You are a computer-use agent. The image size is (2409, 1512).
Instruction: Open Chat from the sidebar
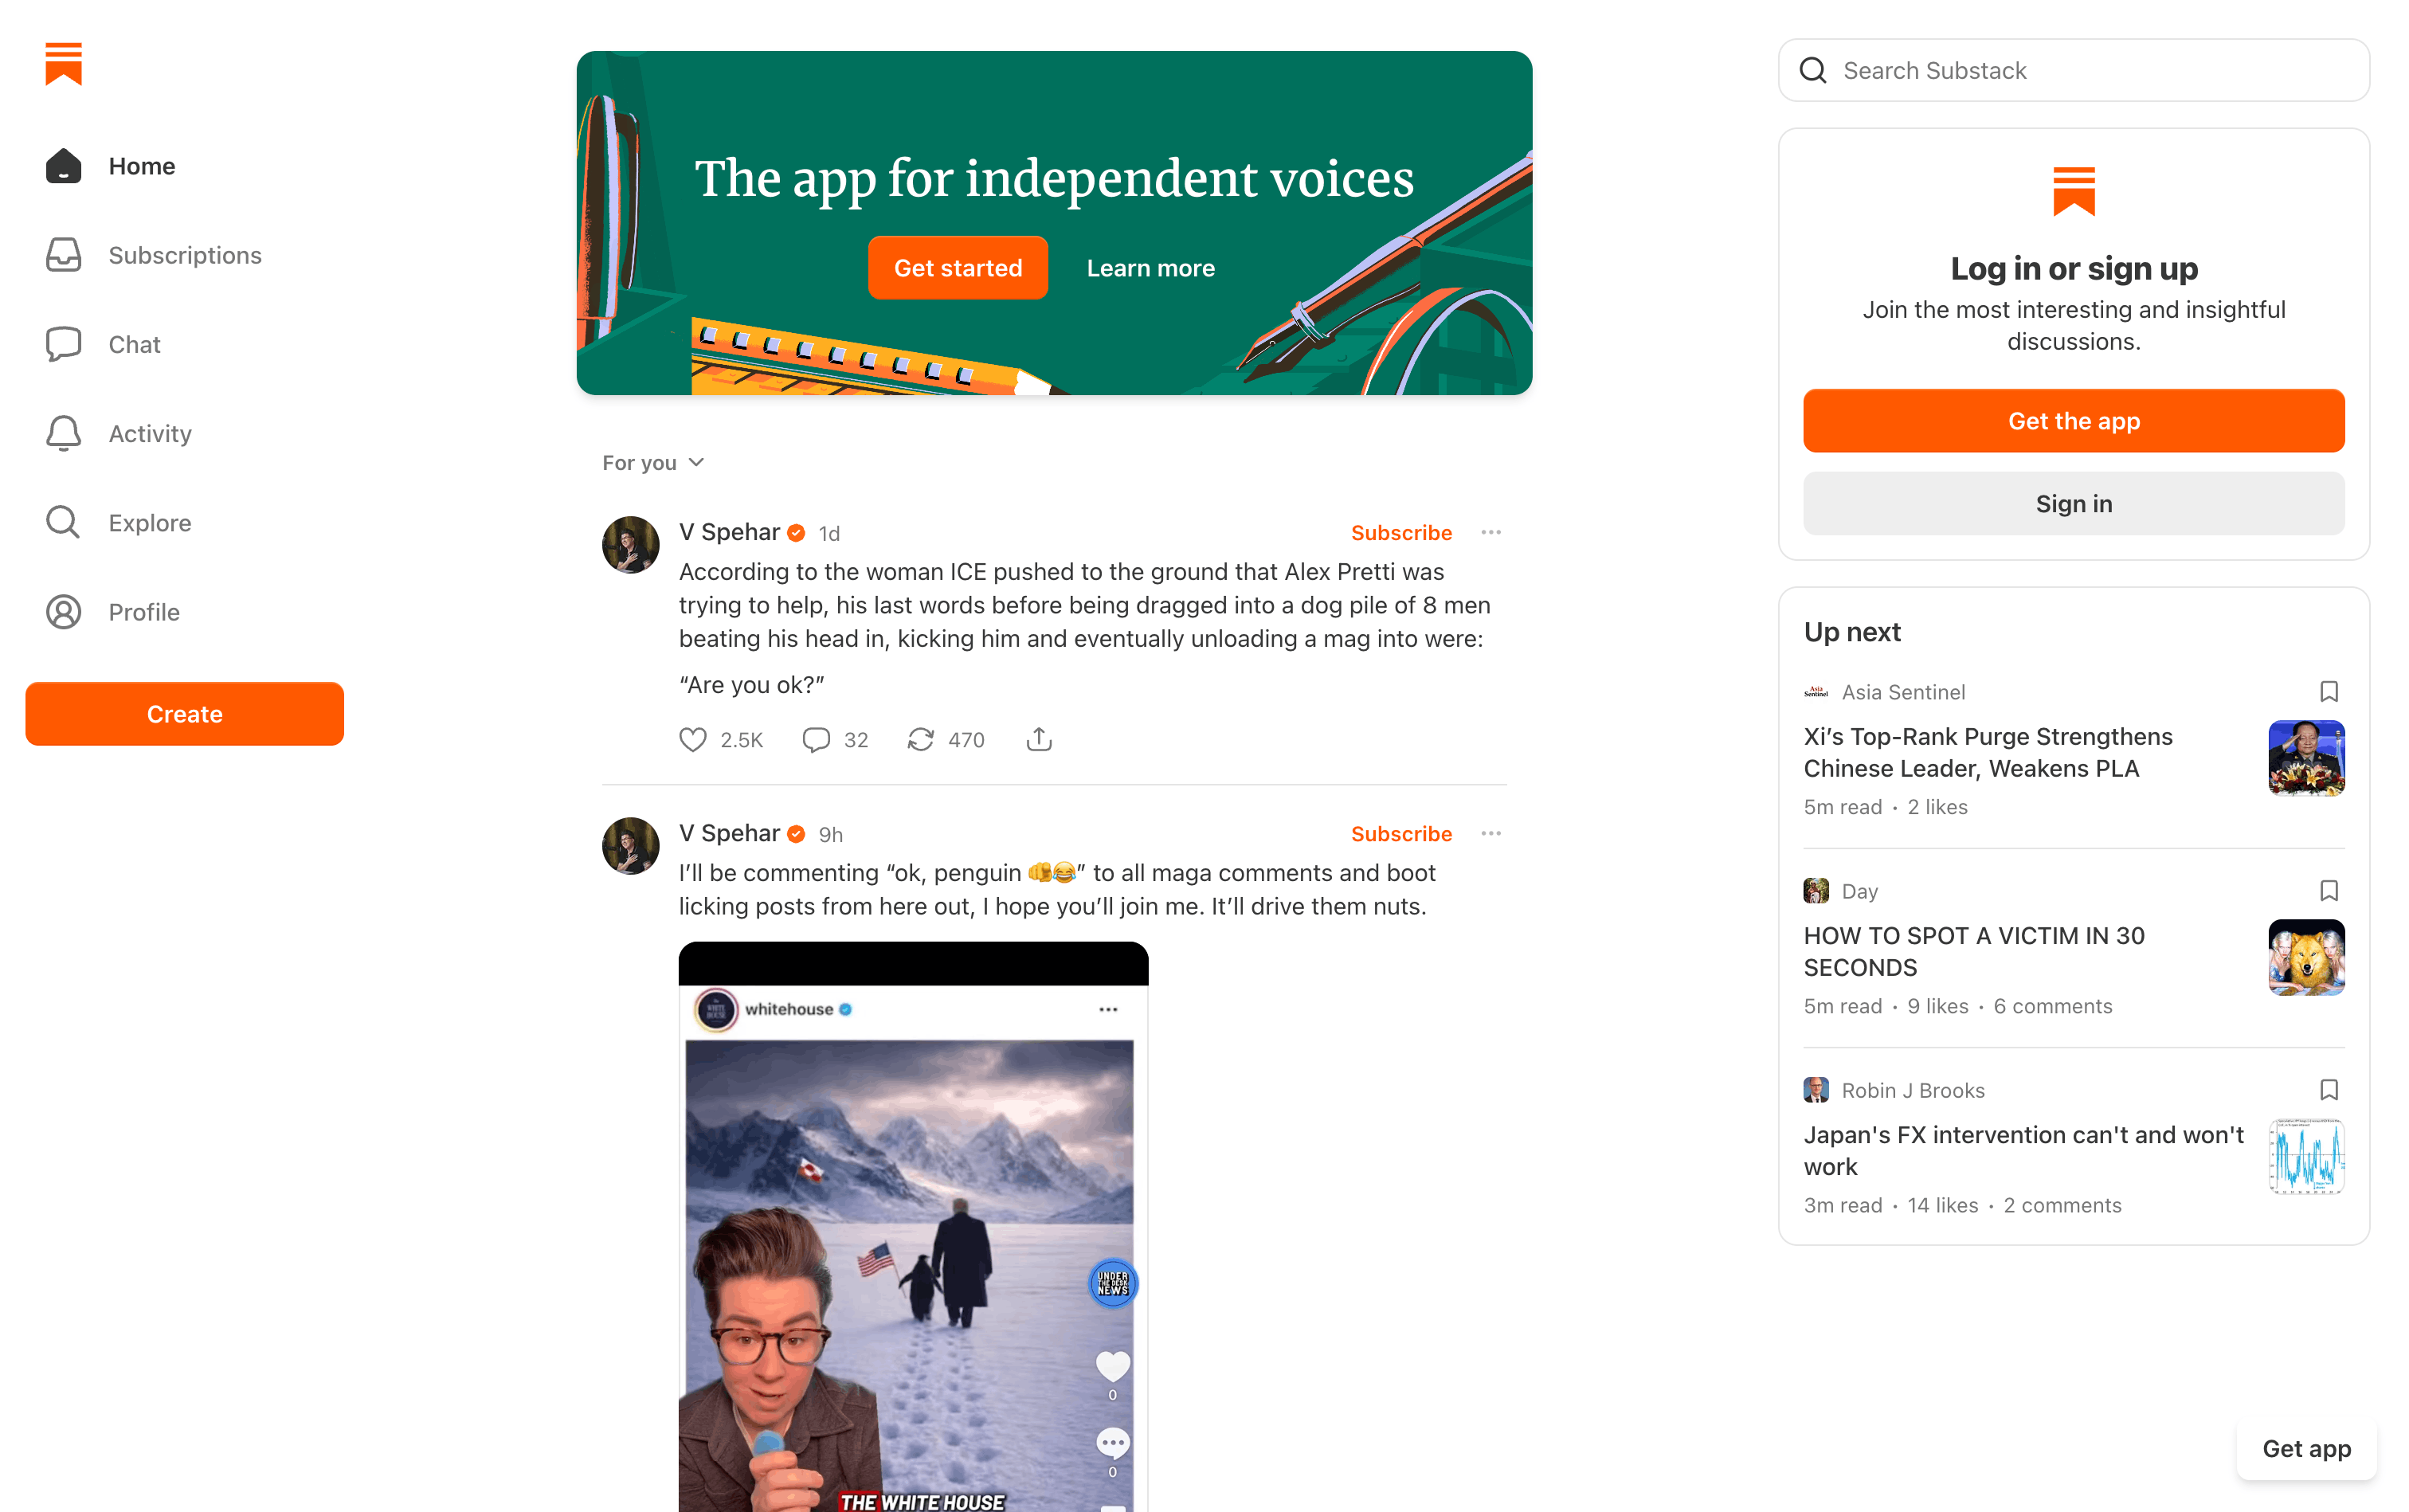(134, 345)
